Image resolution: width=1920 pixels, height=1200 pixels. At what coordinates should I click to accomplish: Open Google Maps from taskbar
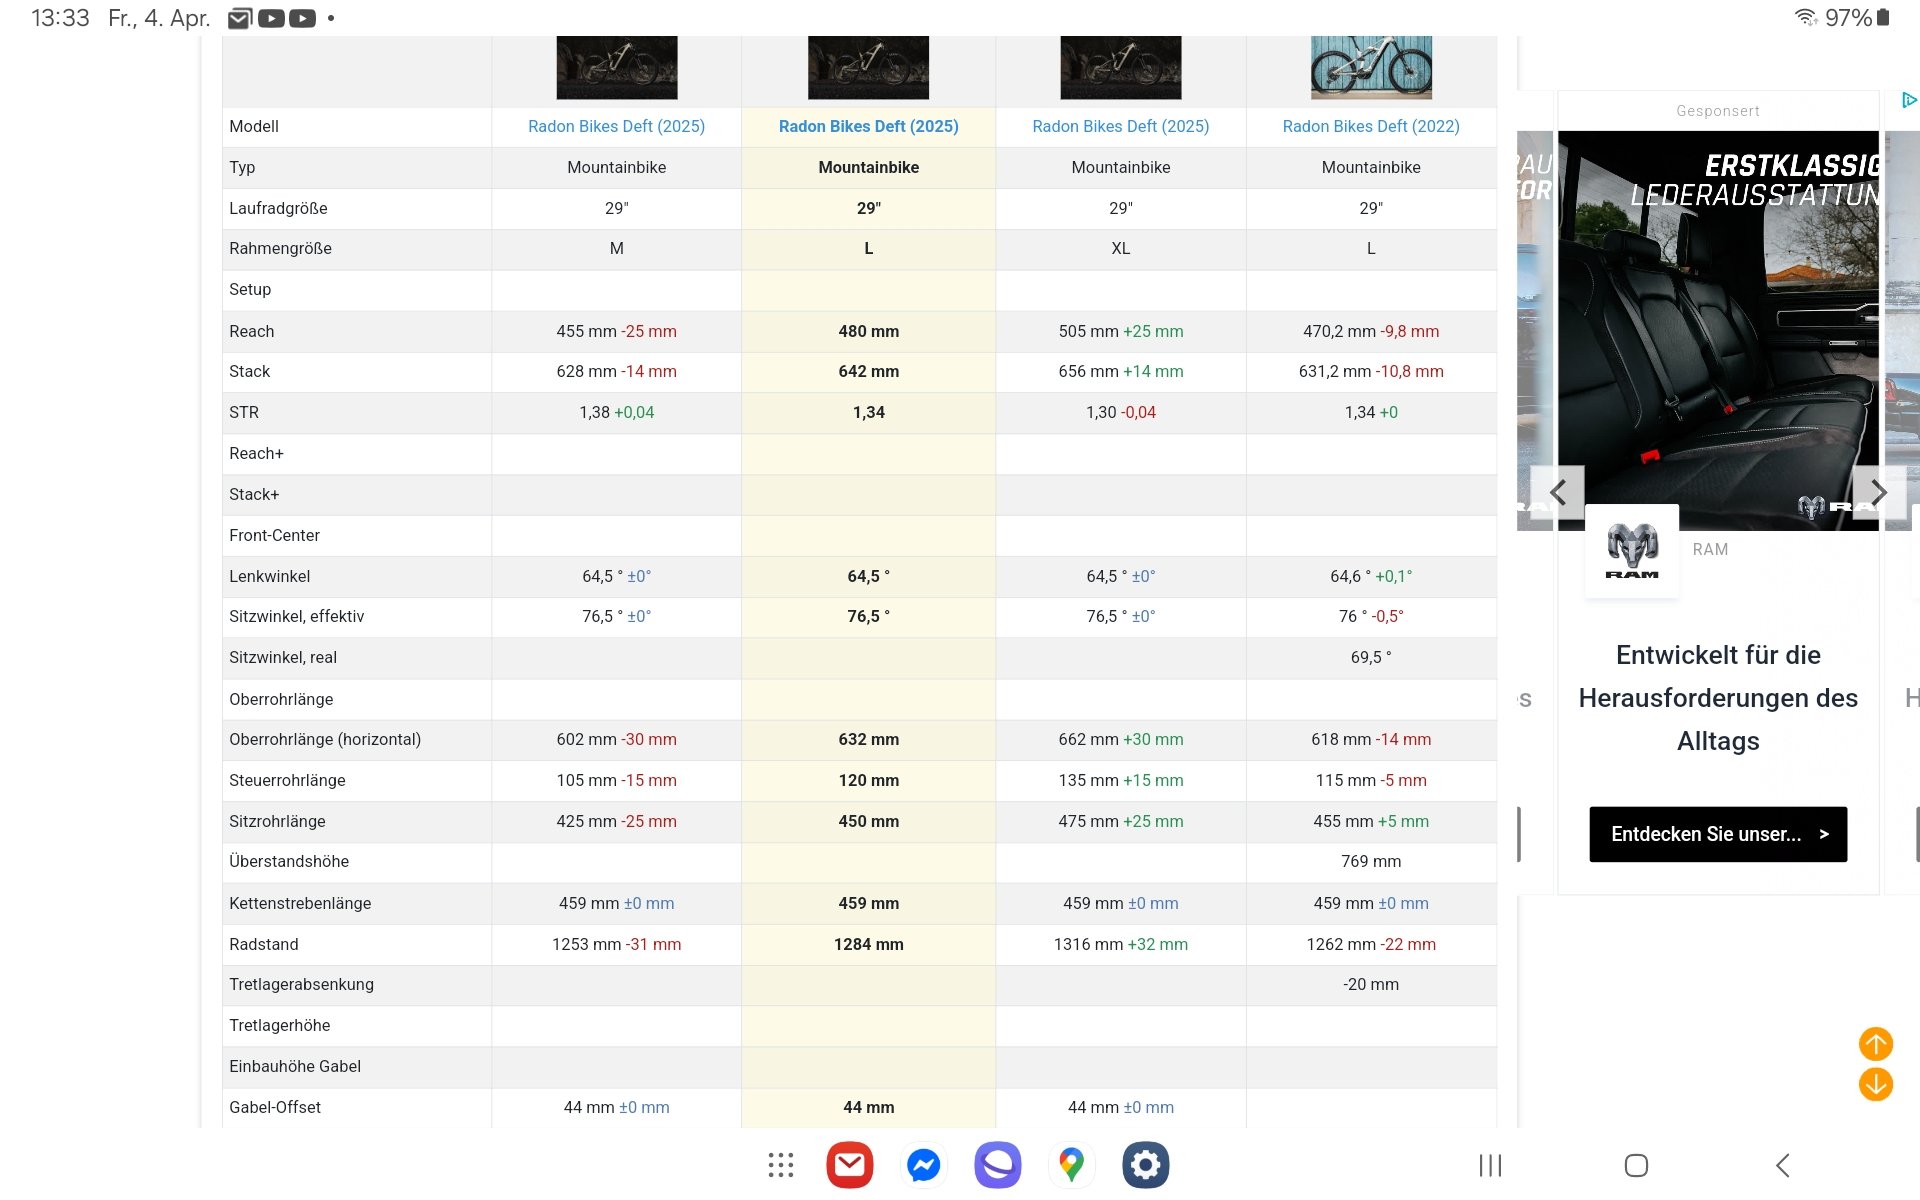coord(1071,1165)
